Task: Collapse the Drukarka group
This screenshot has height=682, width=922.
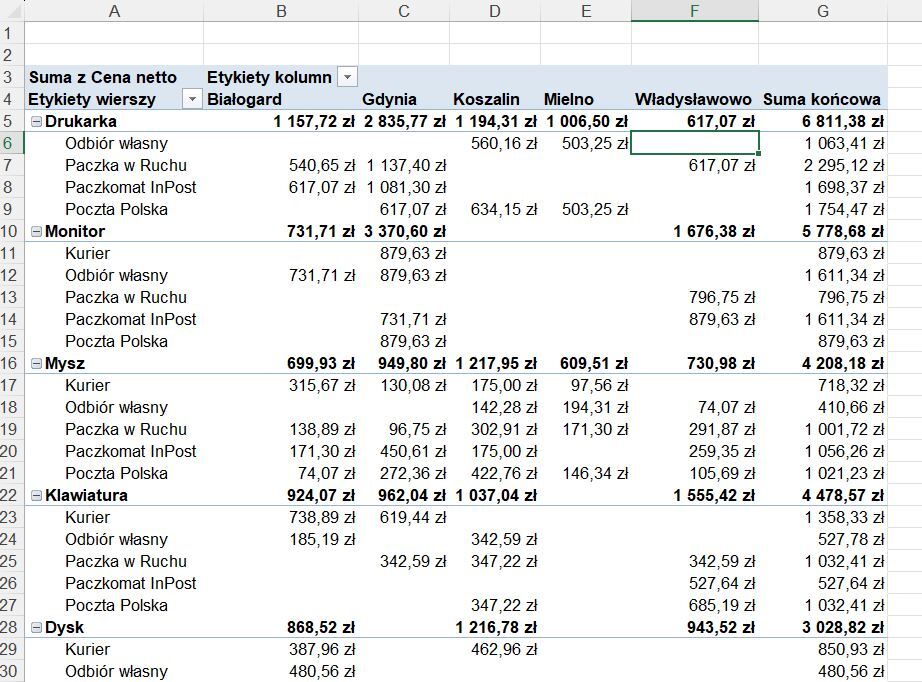Action: pyautogui.click(x=37, y=122)
